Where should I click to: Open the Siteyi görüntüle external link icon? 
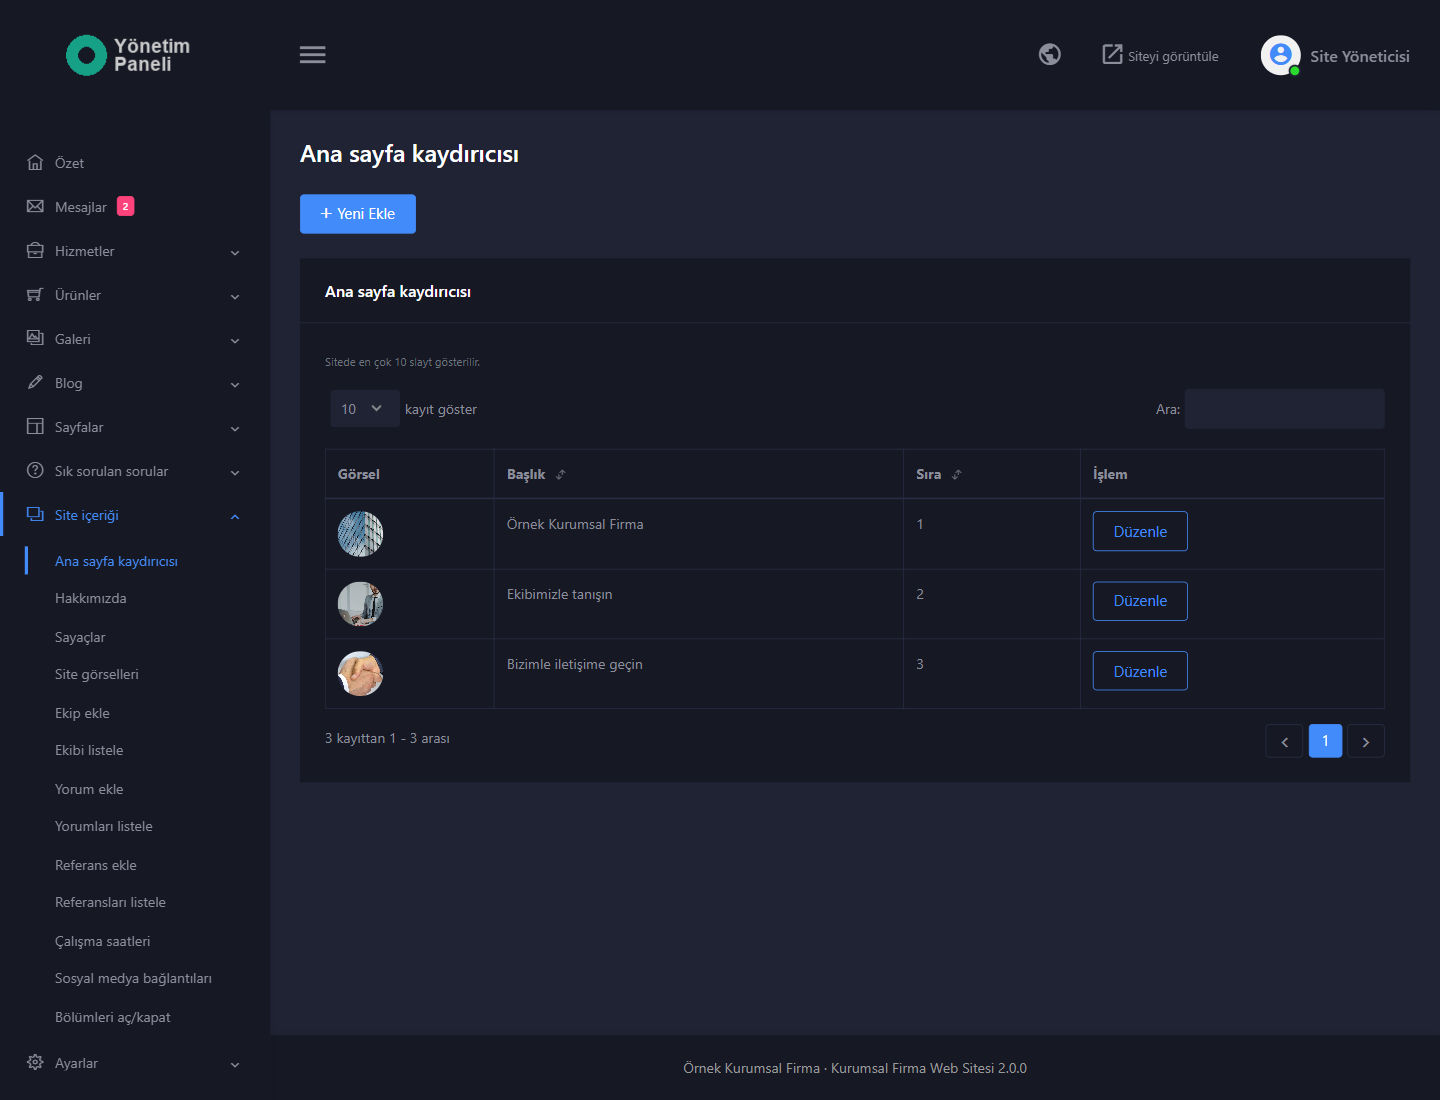[x=1112, y=54]
